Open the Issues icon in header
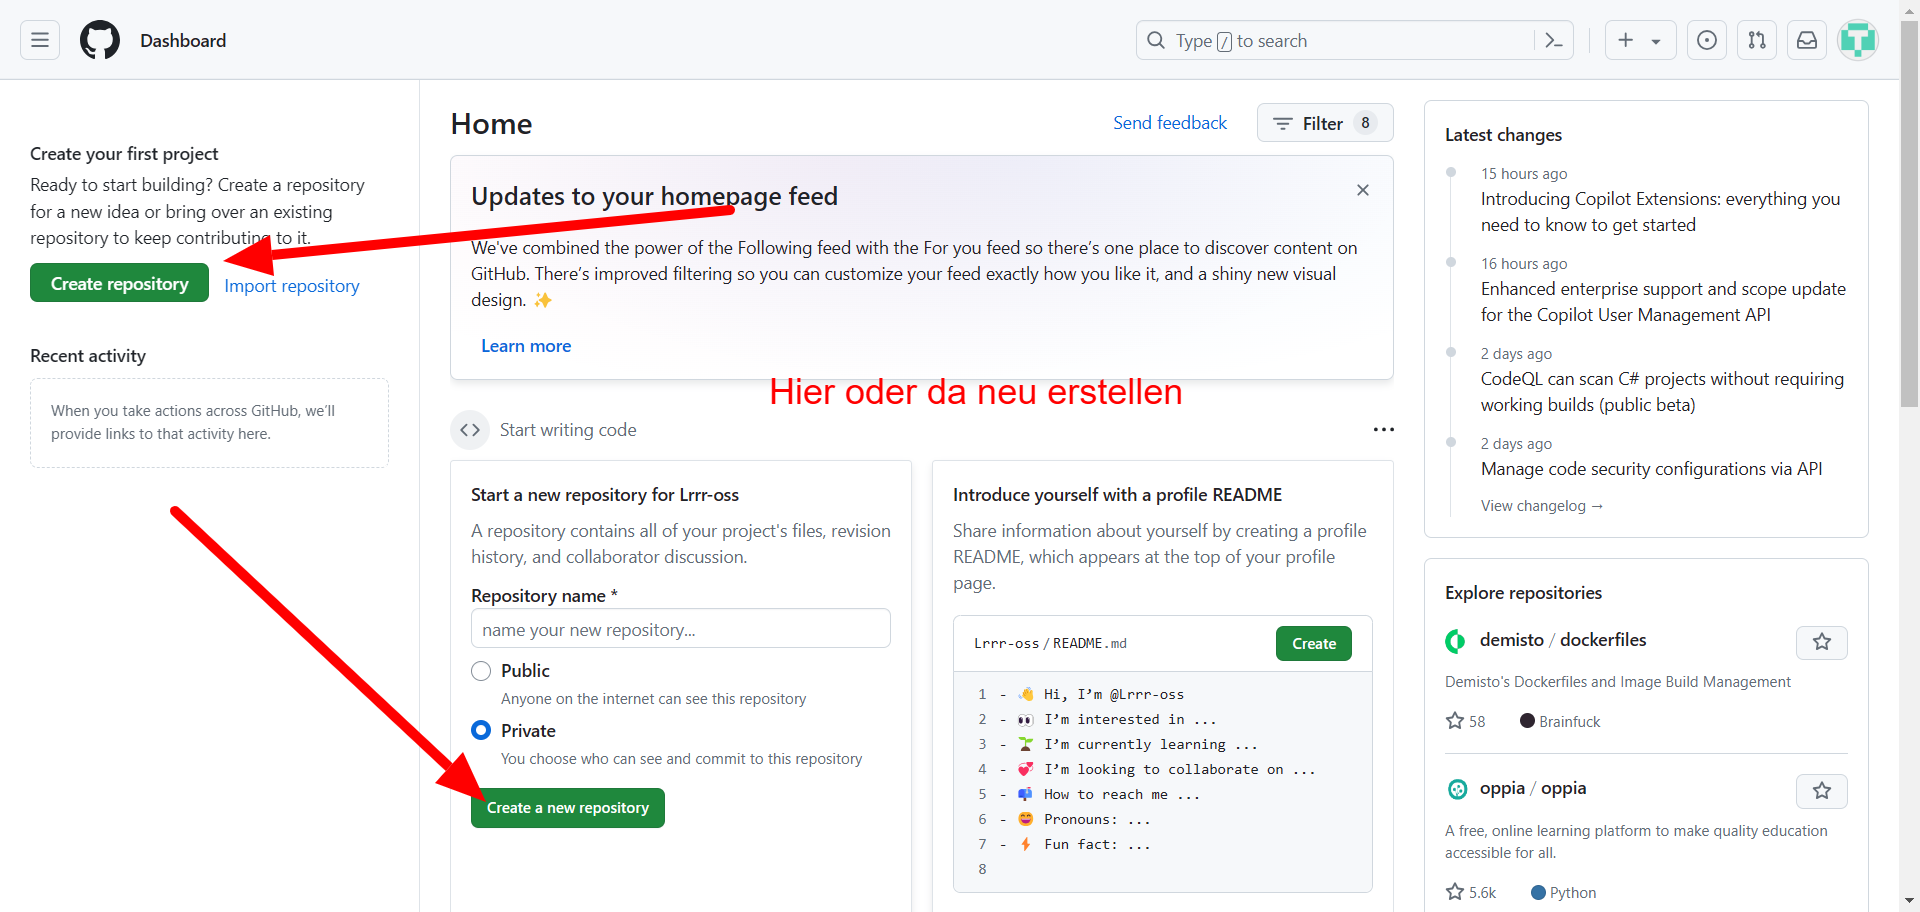 tap(1707, 40)
